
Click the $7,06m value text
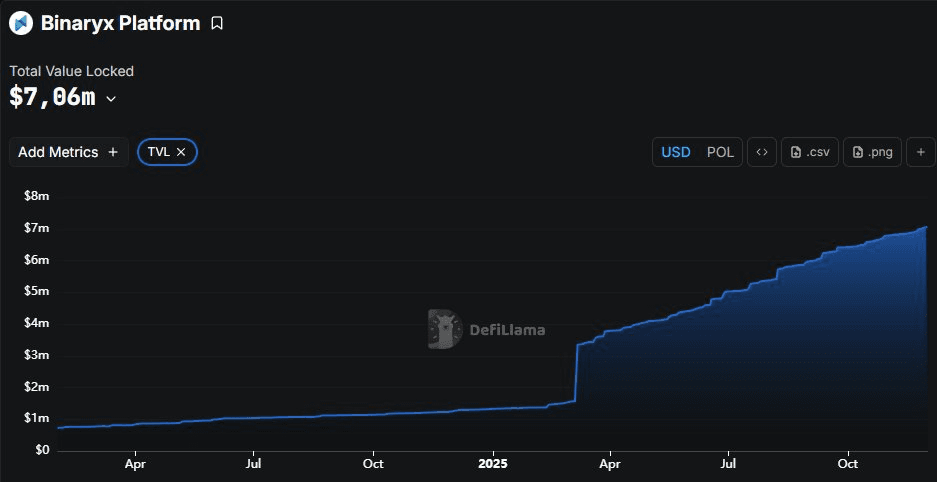[x=53, y=97]
